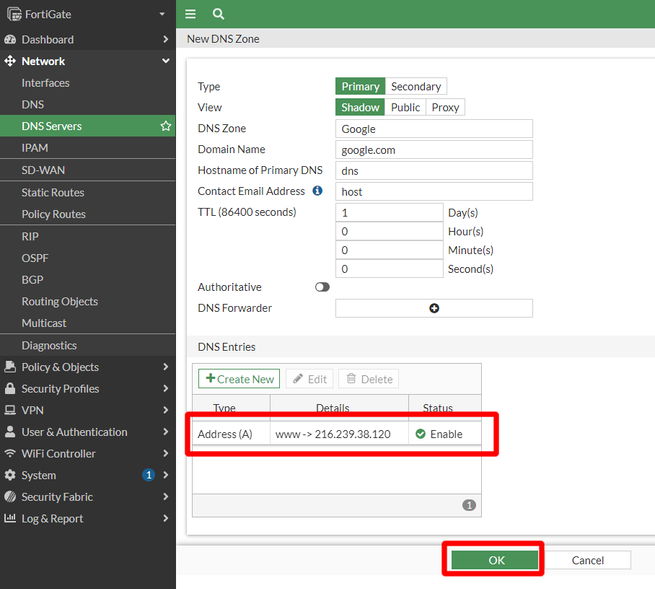Image resolution: width=655 pixels, height=589 pixels.
Task: Click the VPN monitor icon in sidebar
Action: pyautogui.click(x=11, y=410)
